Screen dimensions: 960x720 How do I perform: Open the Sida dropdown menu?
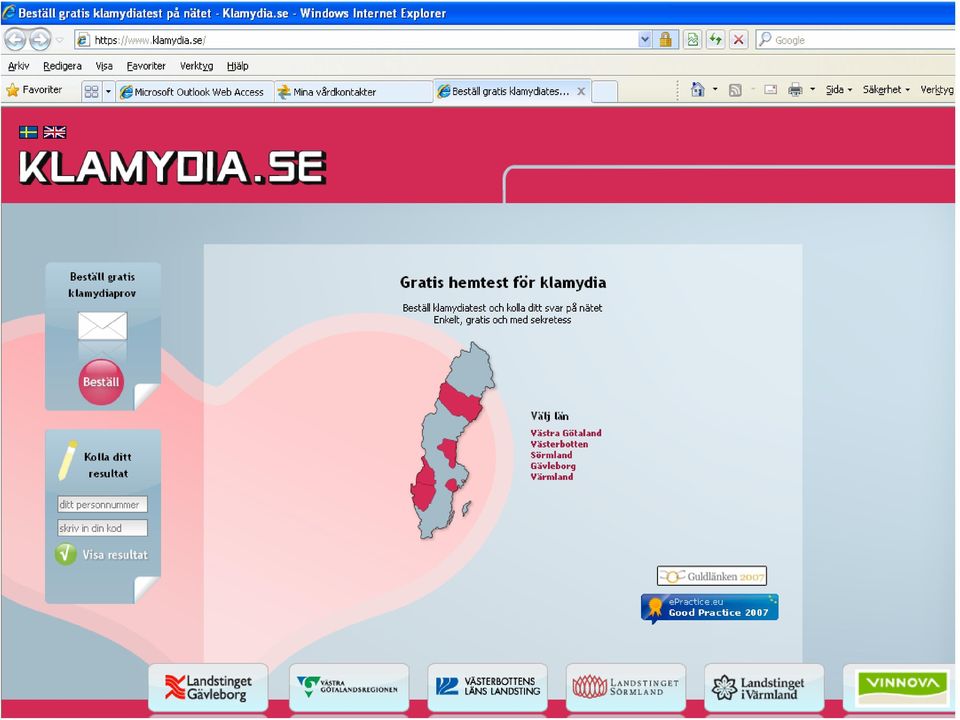[x=839, y=89]
